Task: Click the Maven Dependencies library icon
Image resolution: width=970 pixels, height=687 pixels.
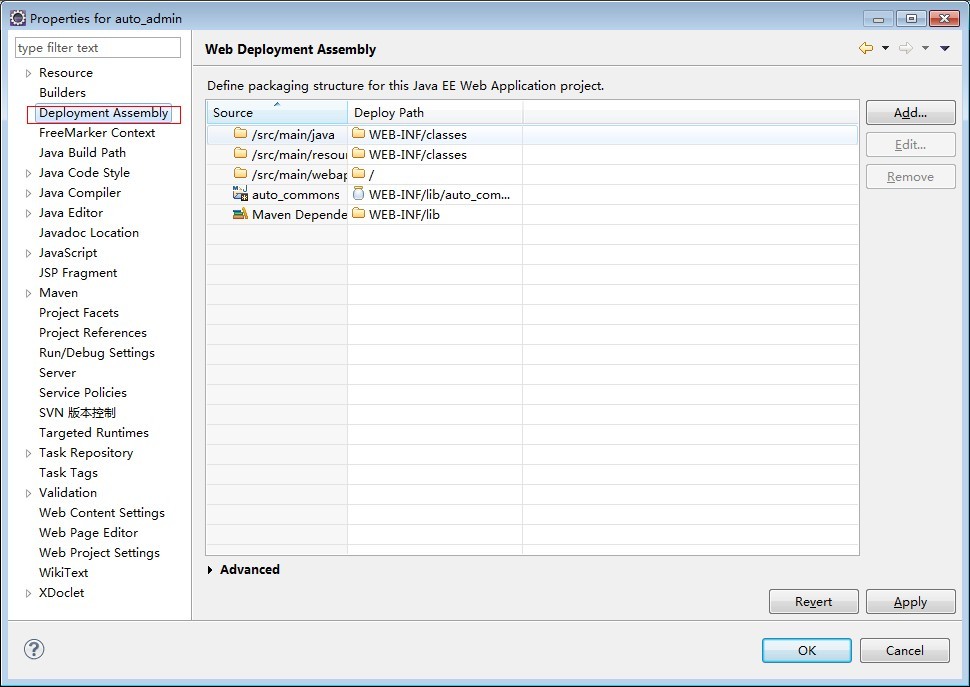Action: click(x=240, y=214)
